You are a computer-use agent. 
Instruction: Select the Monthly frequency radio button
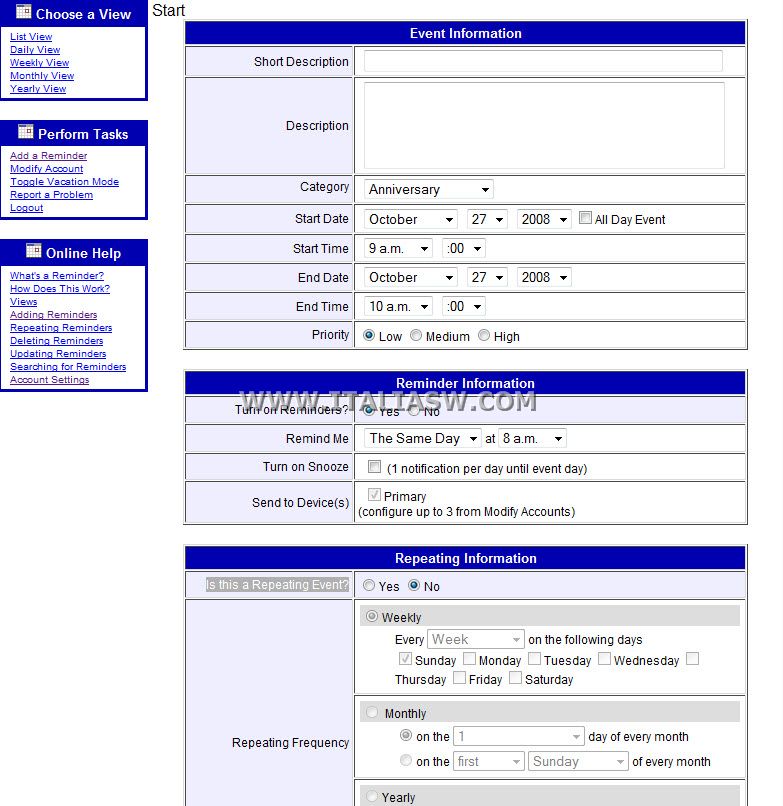pos(372,712)
